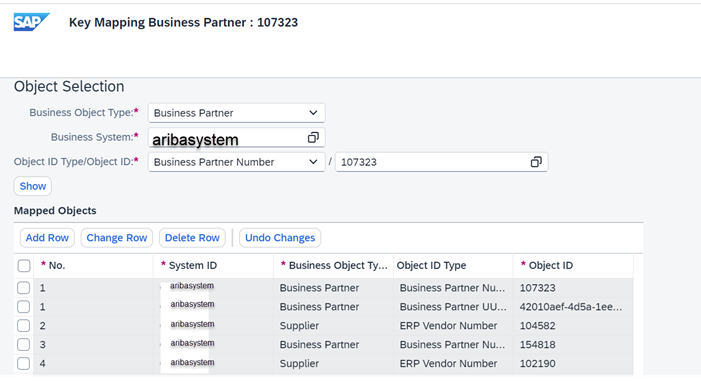Click the Show button

(x=33, y=186)
